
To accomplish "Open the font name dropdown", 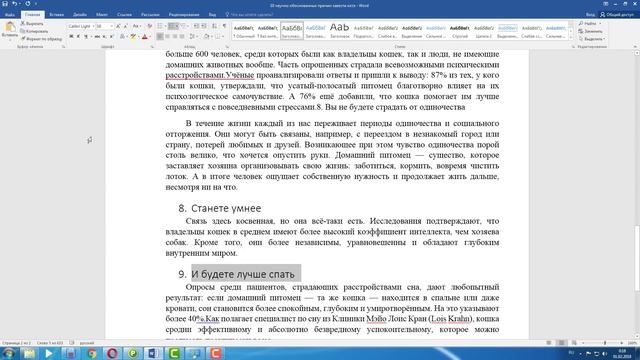I will (93, 26).
